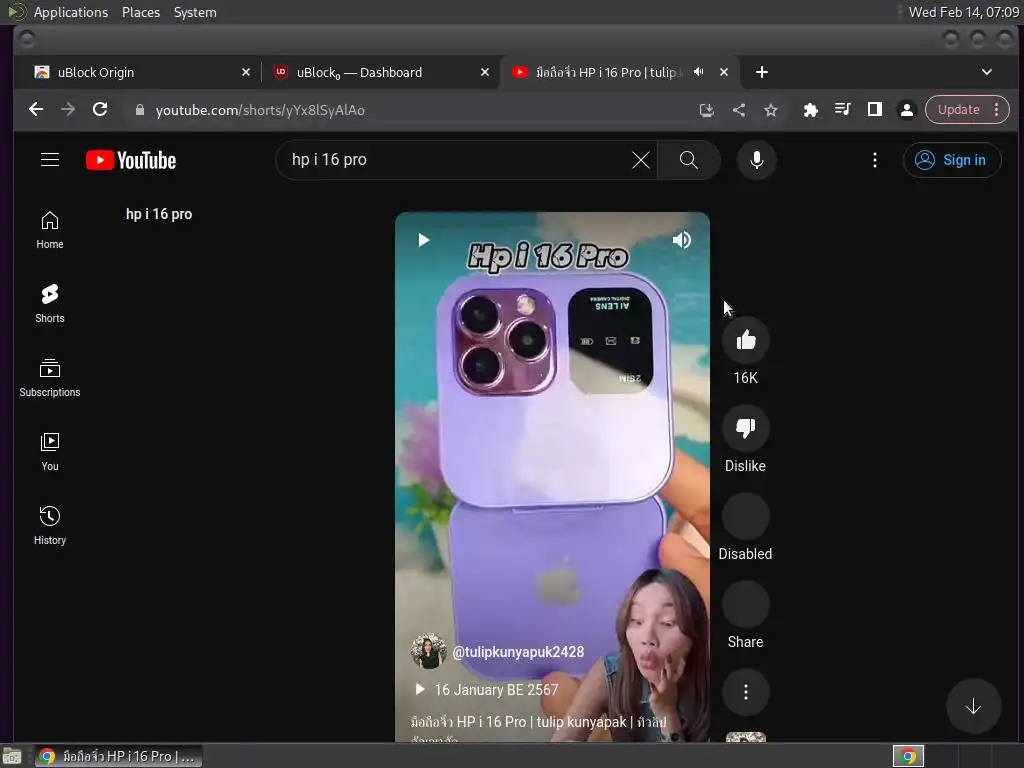Open a new browser tab
Image resolution: width=1024 pixels, height=768 pixels.
tap(761, 72)
